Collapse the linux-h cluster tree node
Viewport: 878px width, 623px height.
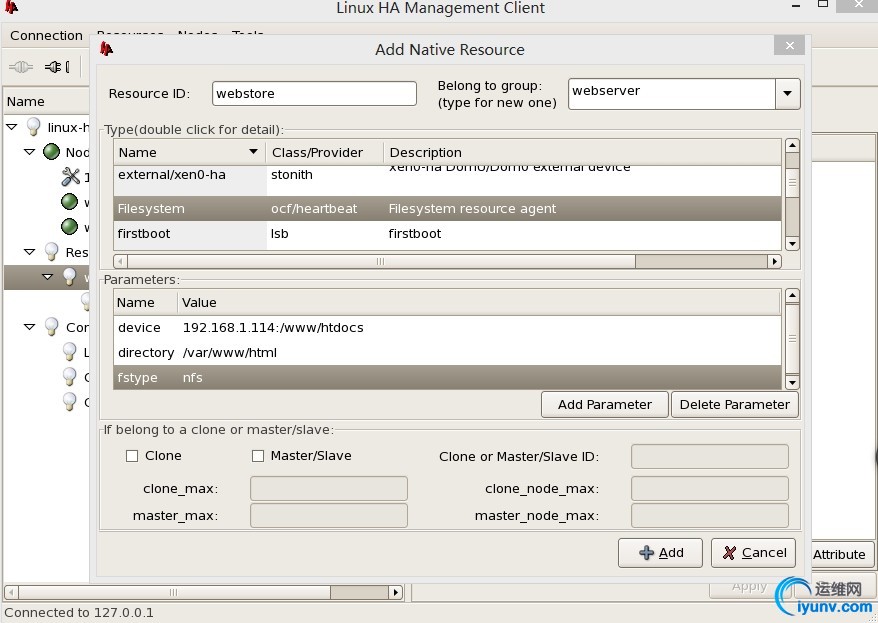[x=12, y=127]
